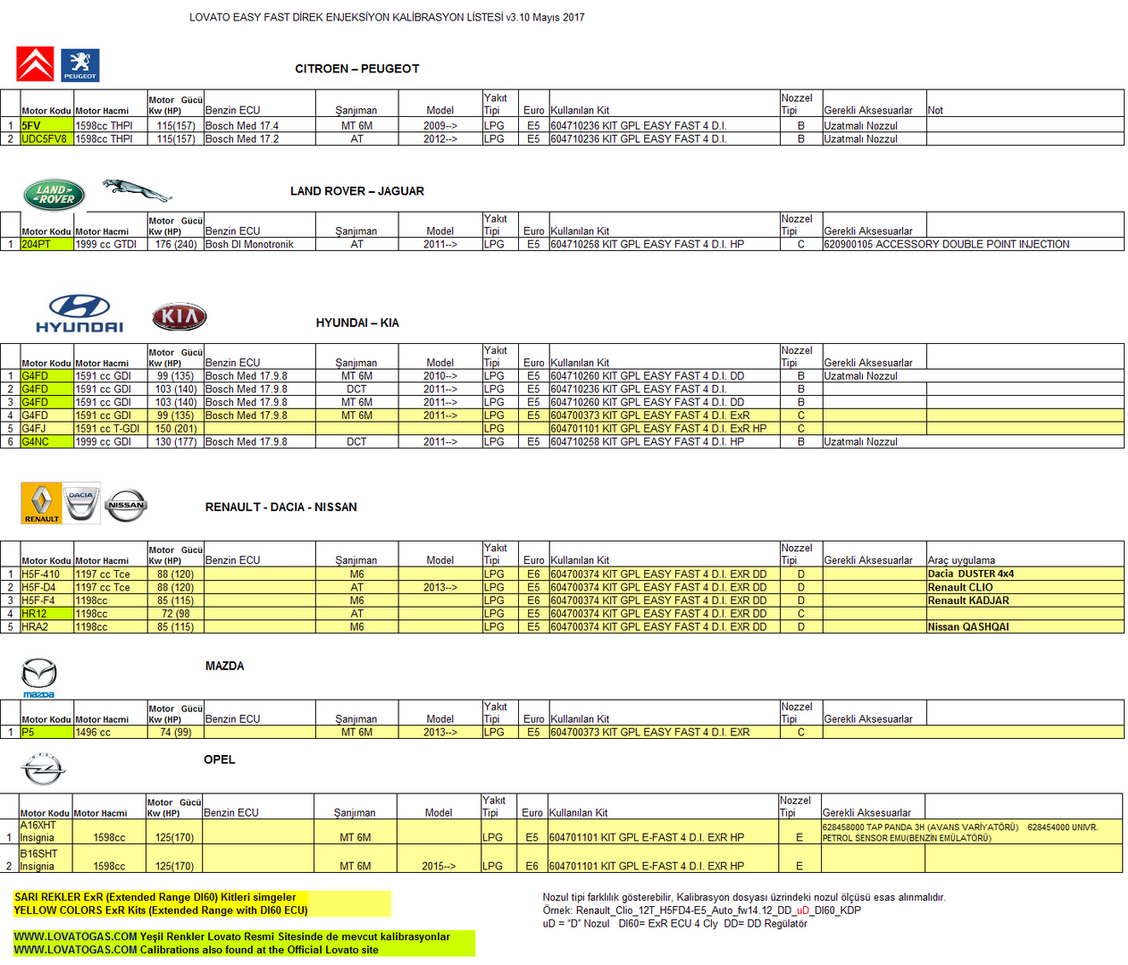Select the Opel lightning logo
This screenshot has height=965, width=1128.
[42, 769]
